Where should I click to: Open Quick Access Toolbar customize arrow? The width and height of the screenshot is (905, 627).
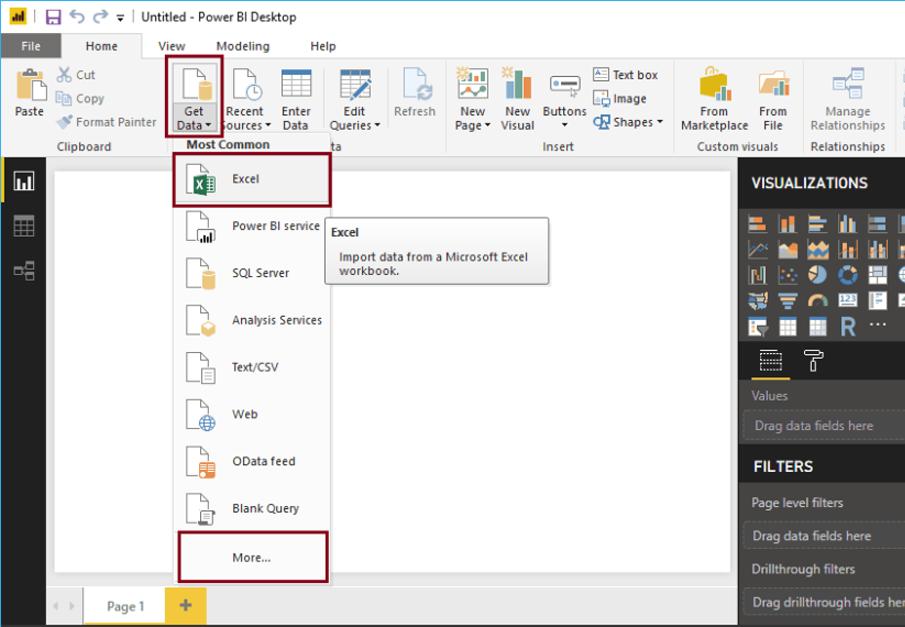click(x=120, y=18)
